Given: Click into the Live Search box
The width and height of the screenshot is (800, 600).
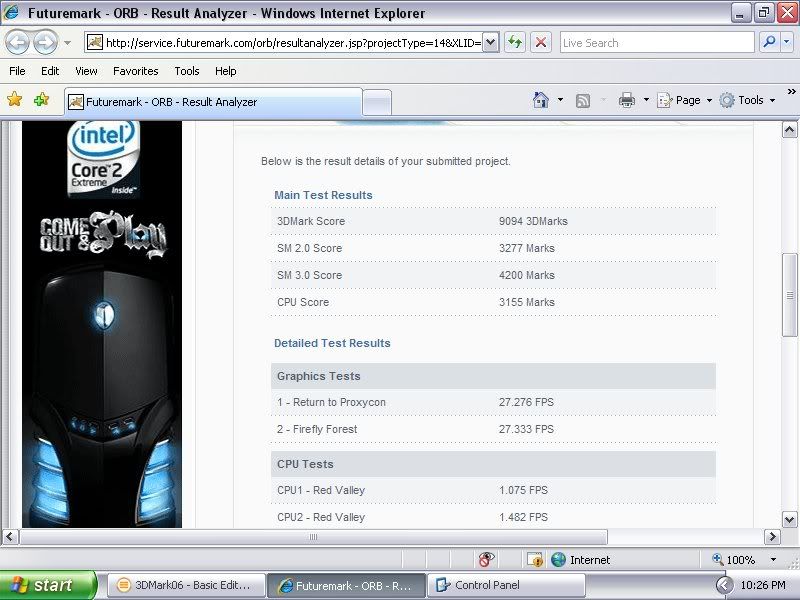Looking at the screenshot, I should pos(657,43).
